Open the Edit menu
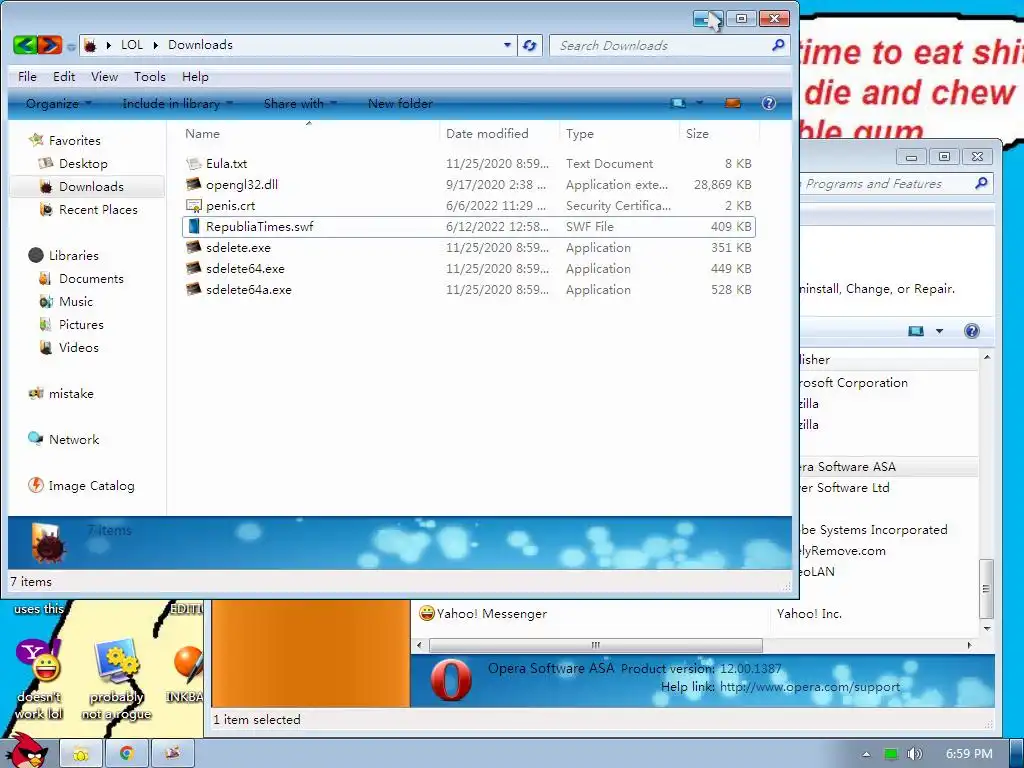This screenshot has height=768, width=1024. [64, 77]
